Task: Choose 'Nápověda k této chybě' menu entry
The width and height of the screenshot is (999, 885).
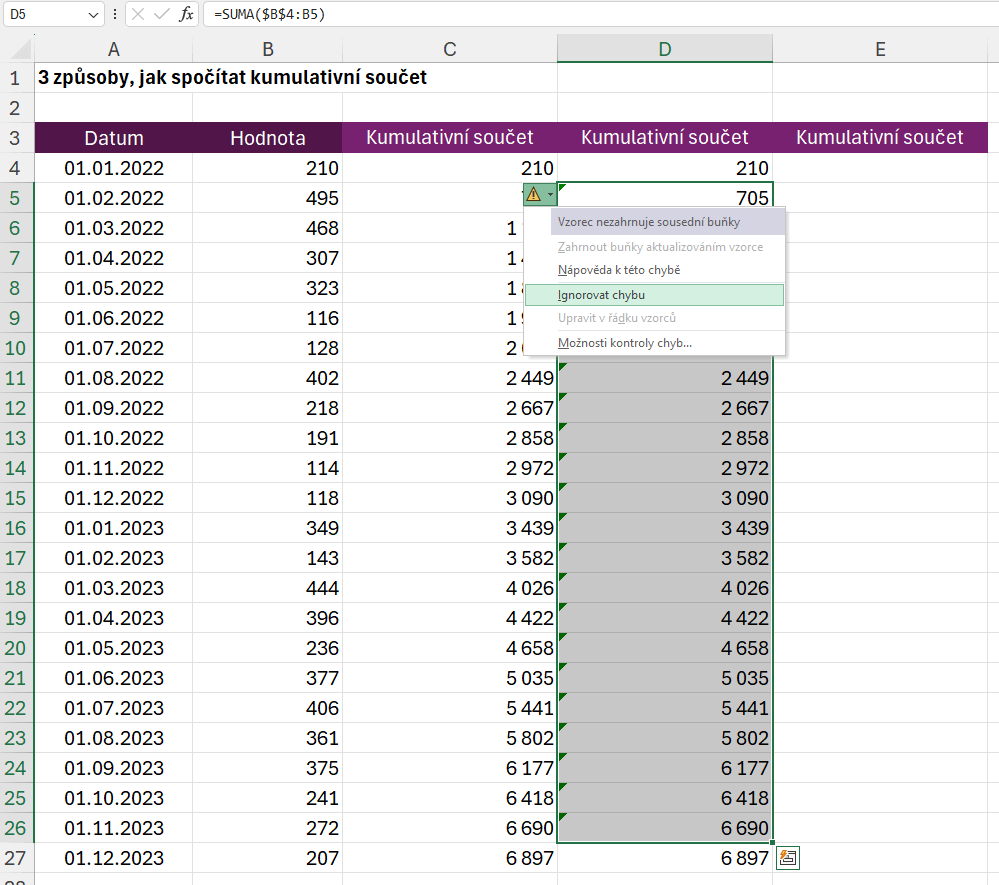Action: coord(618,270)
